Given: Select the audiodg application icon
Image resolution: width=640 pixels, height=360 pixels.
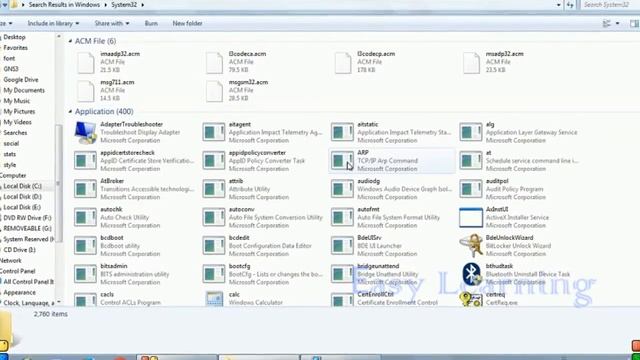Looking at the screenshot, I should point(342,189).
